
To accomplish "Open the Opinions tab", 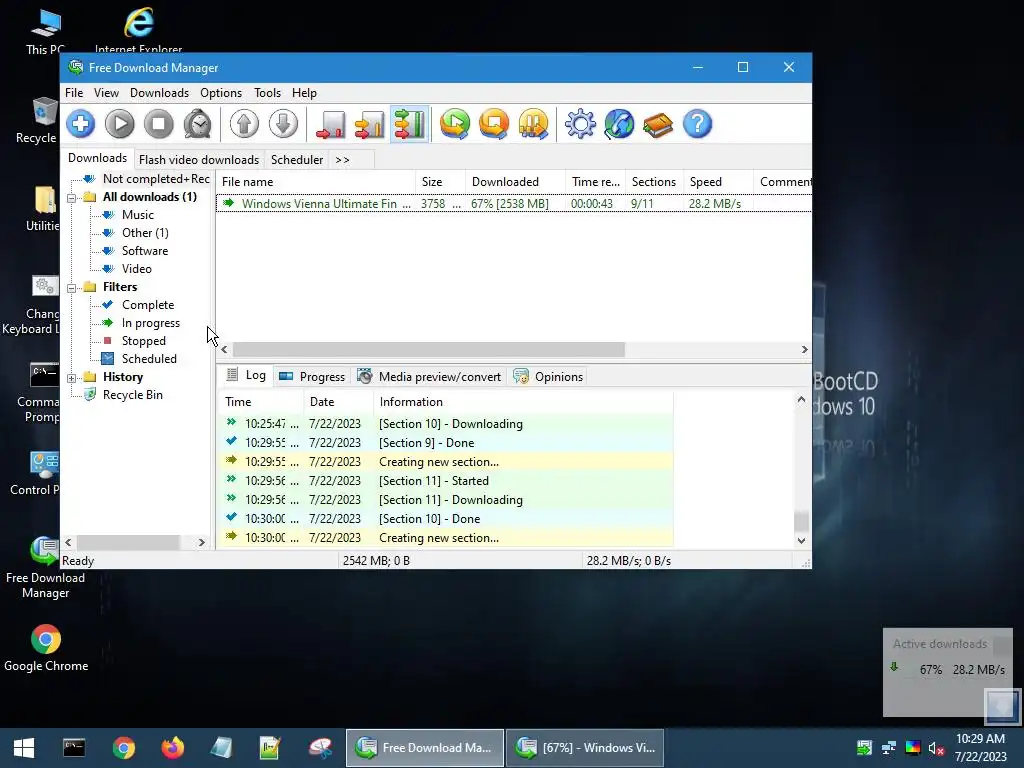I will coord(548,377).
